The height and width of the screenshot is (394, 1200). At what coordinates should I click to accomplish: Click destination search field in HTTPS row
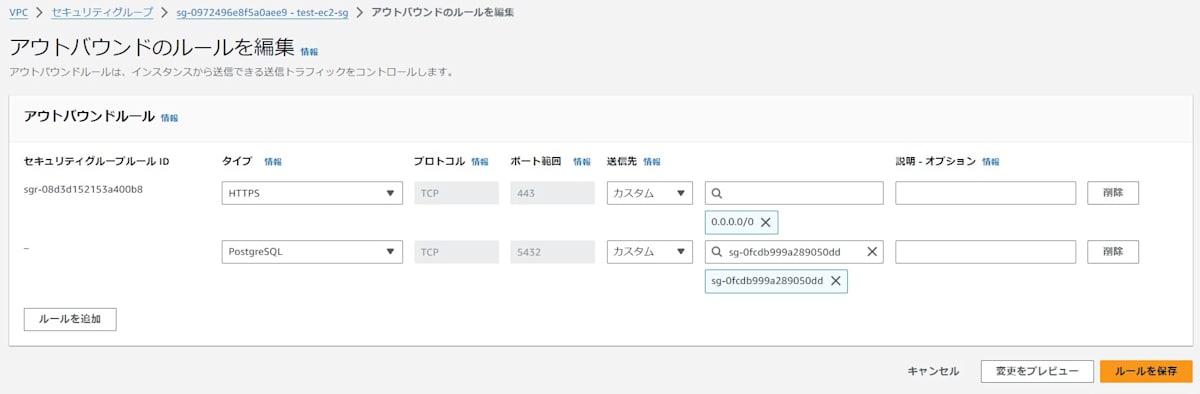[x=794, y=193]
